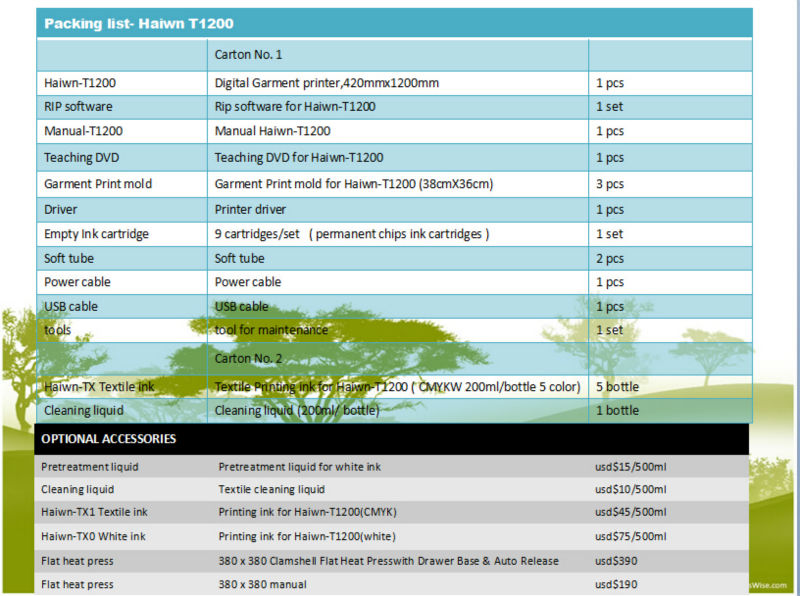Select the '1 pcs' quantity for Printer driver

[x=610, y=209]
